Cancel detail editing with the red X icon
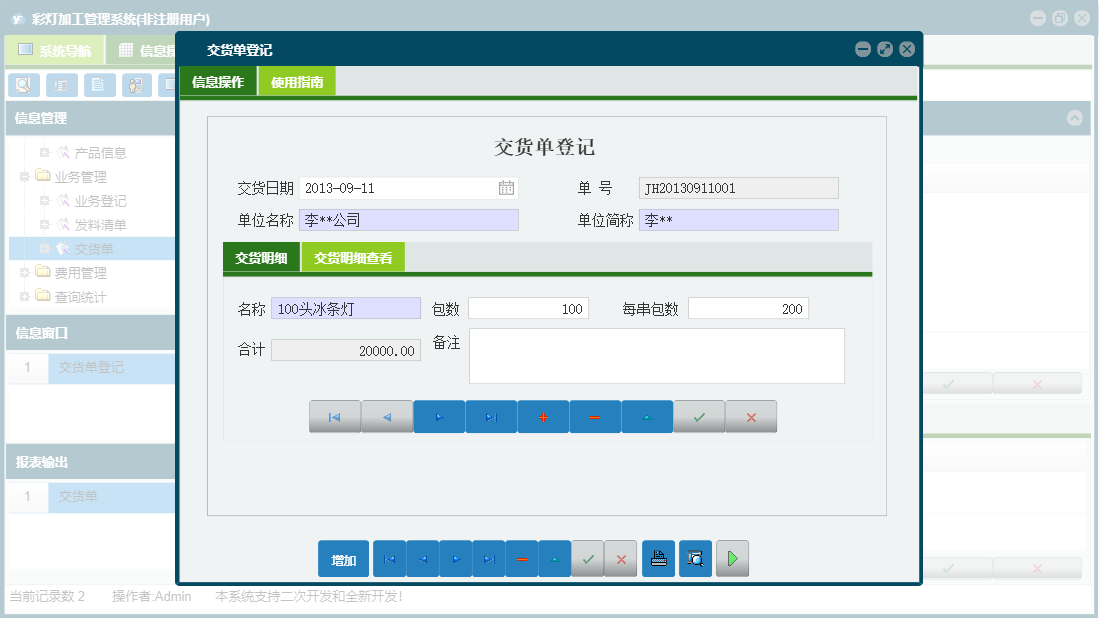1099x618 pixels. point(751,417)
